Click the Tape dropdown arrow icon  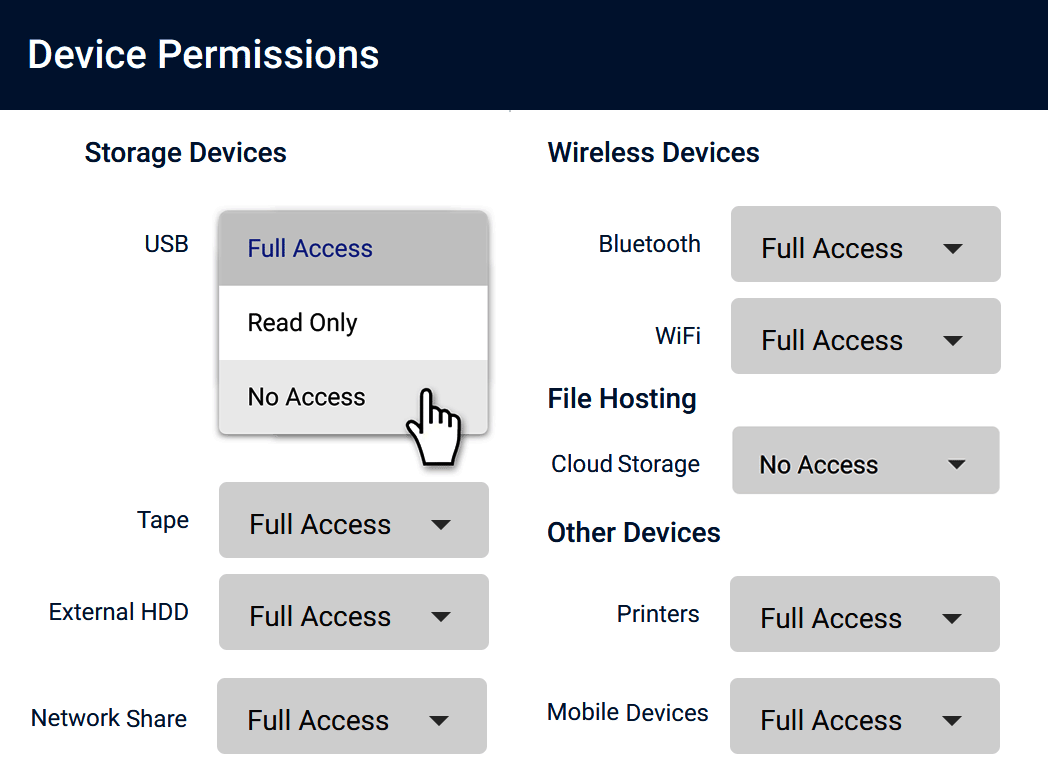click(x=440, y=525)
